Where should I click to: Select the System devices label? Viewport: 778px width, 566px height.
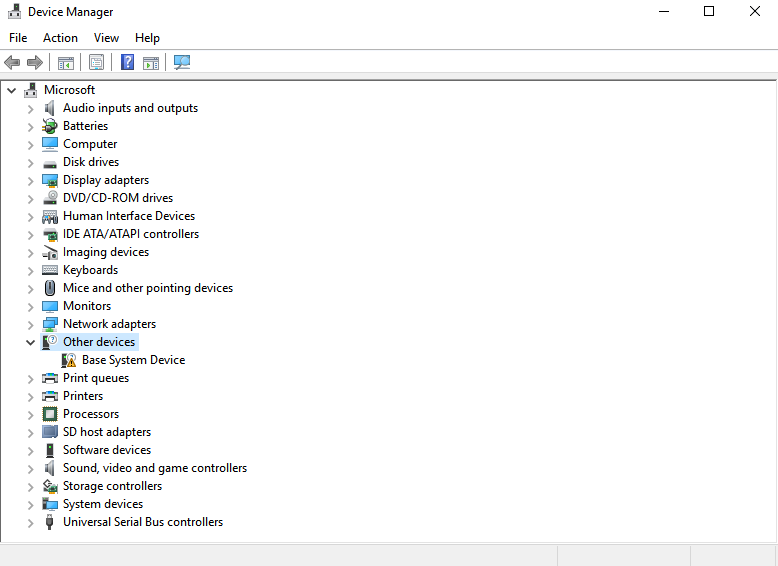click(103, 504)
